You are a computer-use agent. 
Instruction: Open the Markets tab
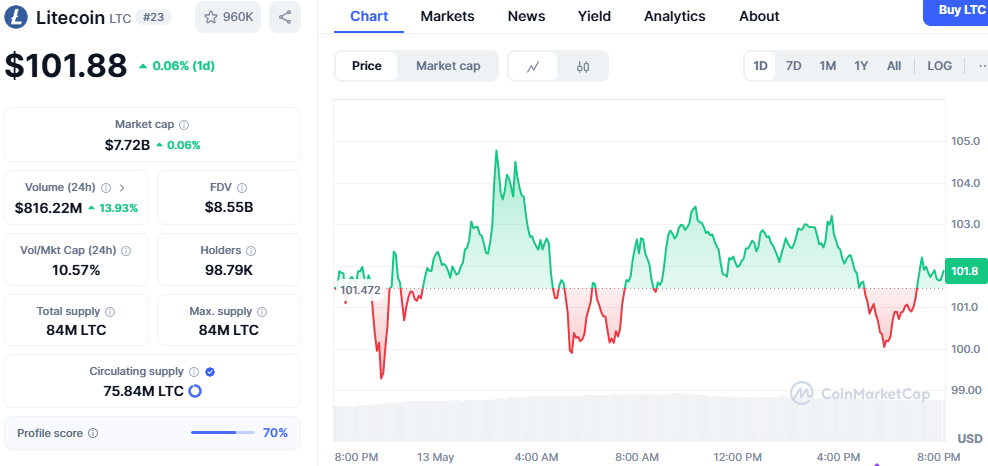point(447,16)
